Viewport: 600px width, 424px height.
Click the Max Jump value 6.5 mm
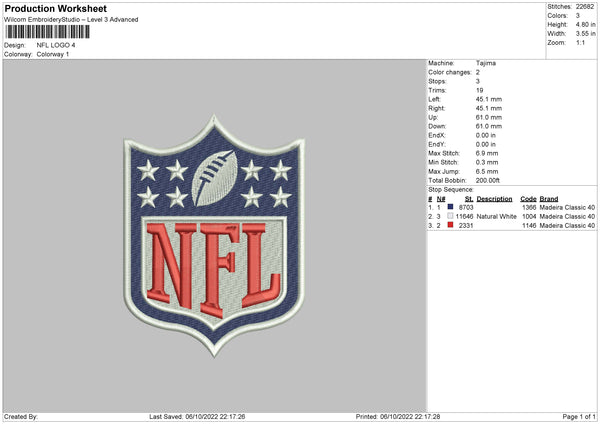coord(487,171)
